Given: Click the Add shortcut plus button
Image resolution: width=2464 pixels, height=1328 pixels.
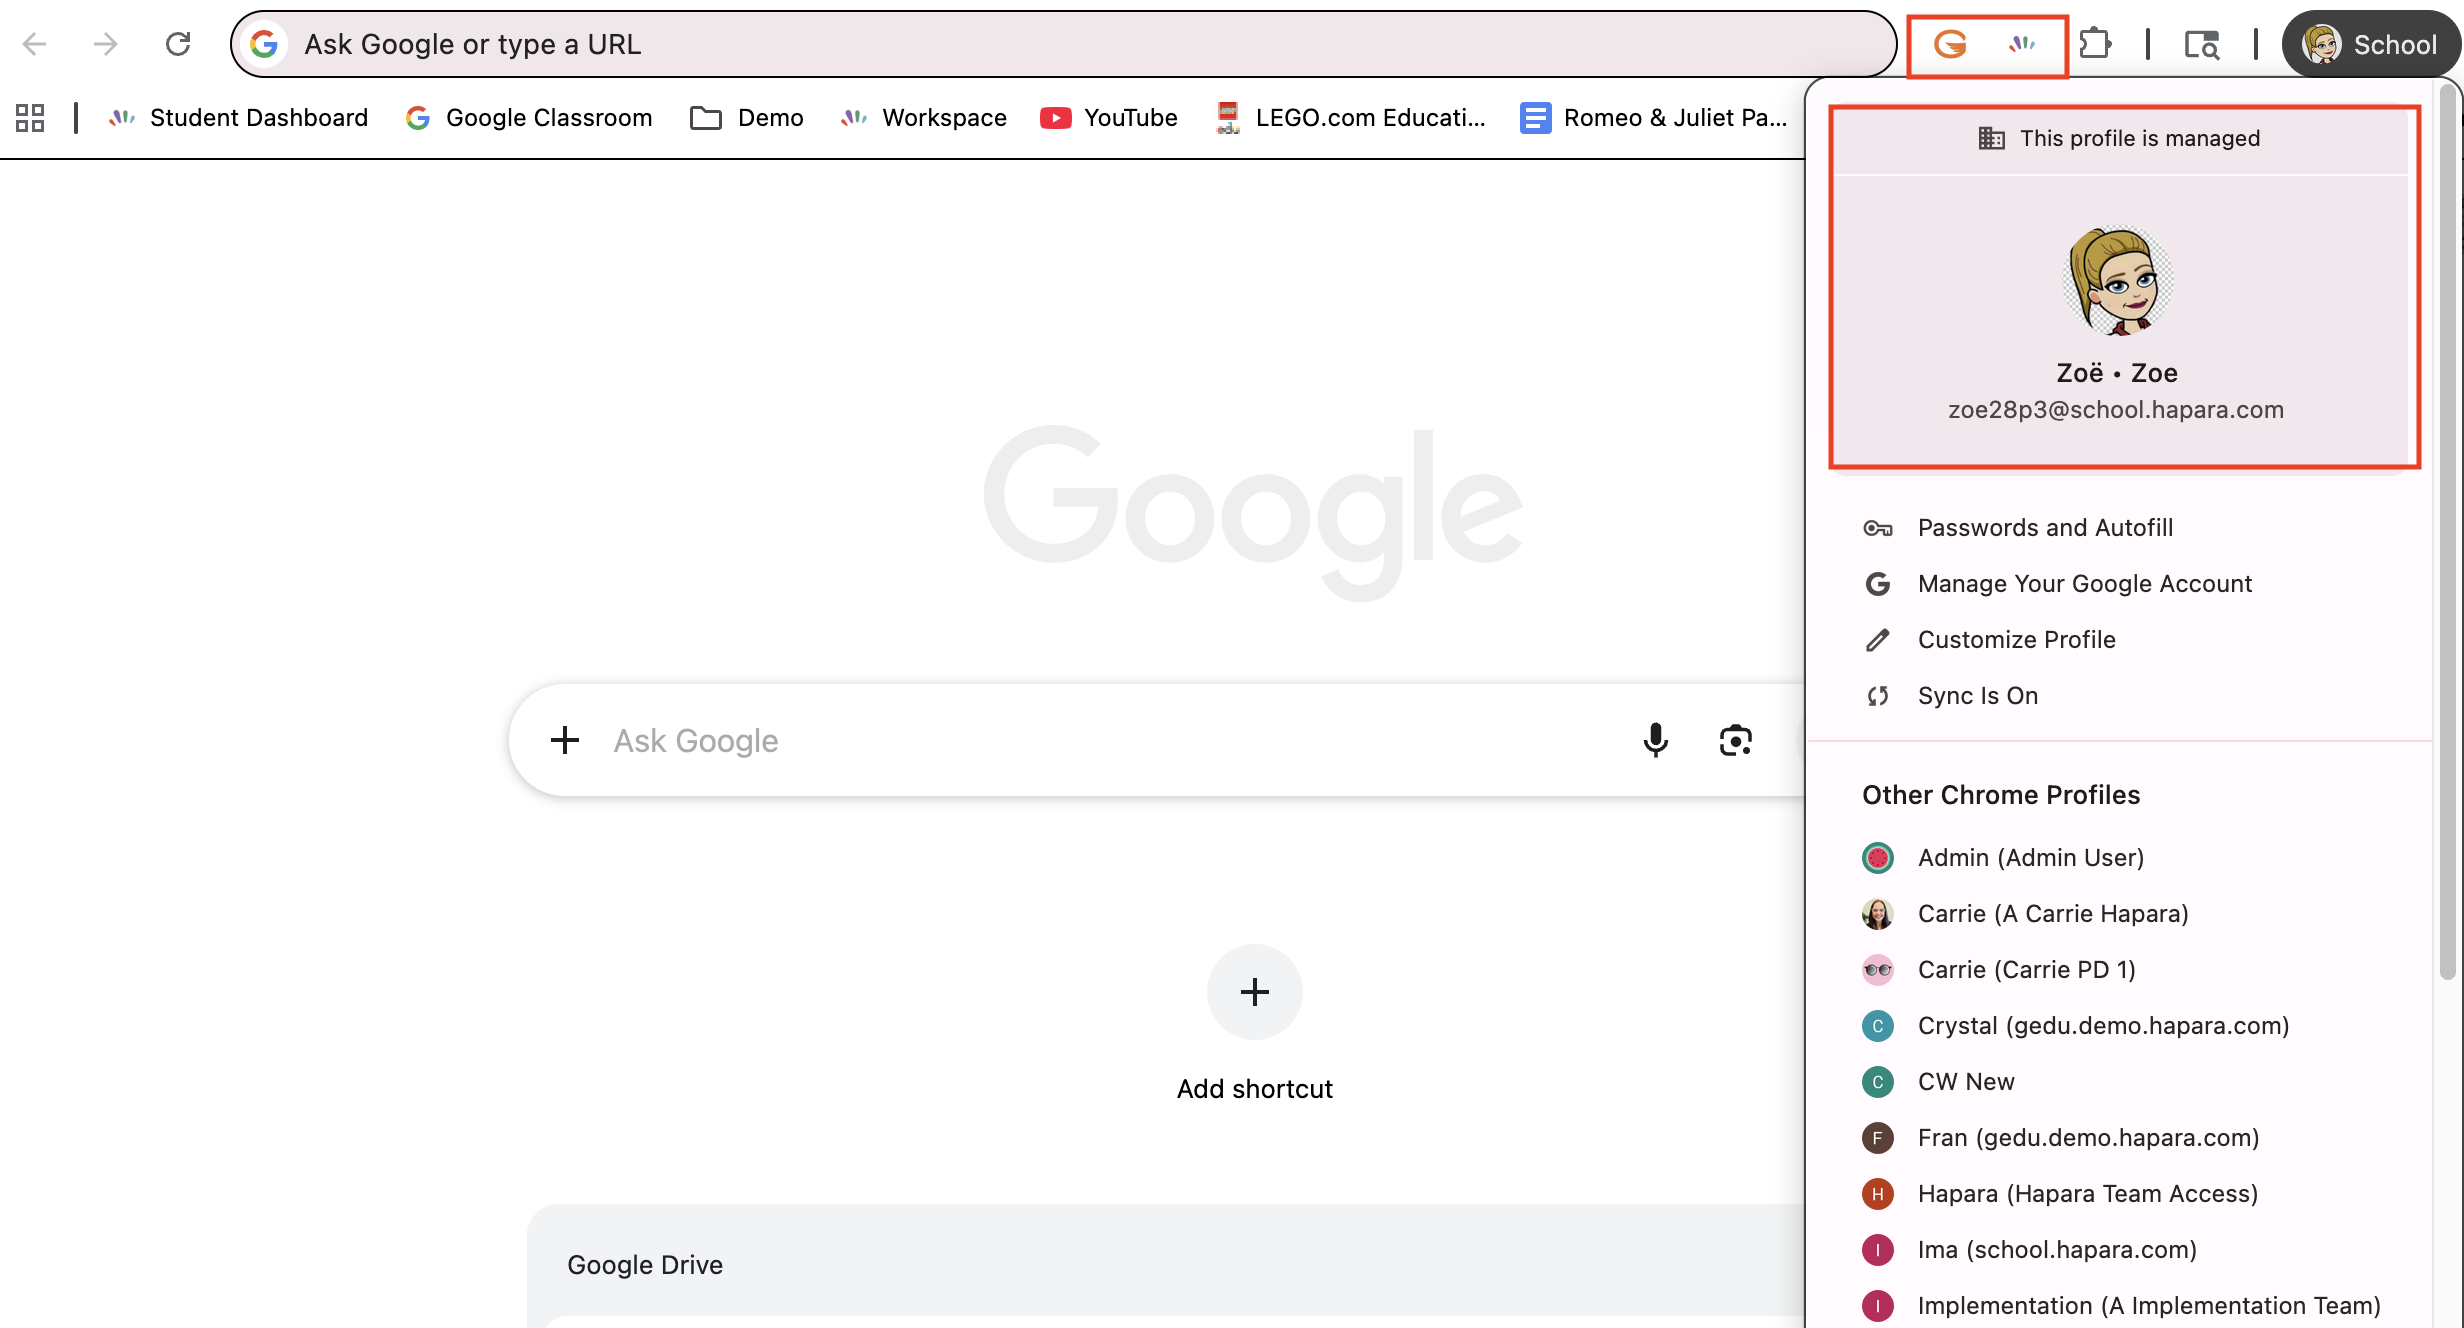Looking at the screenshot, I should [x=1255, y=992].
